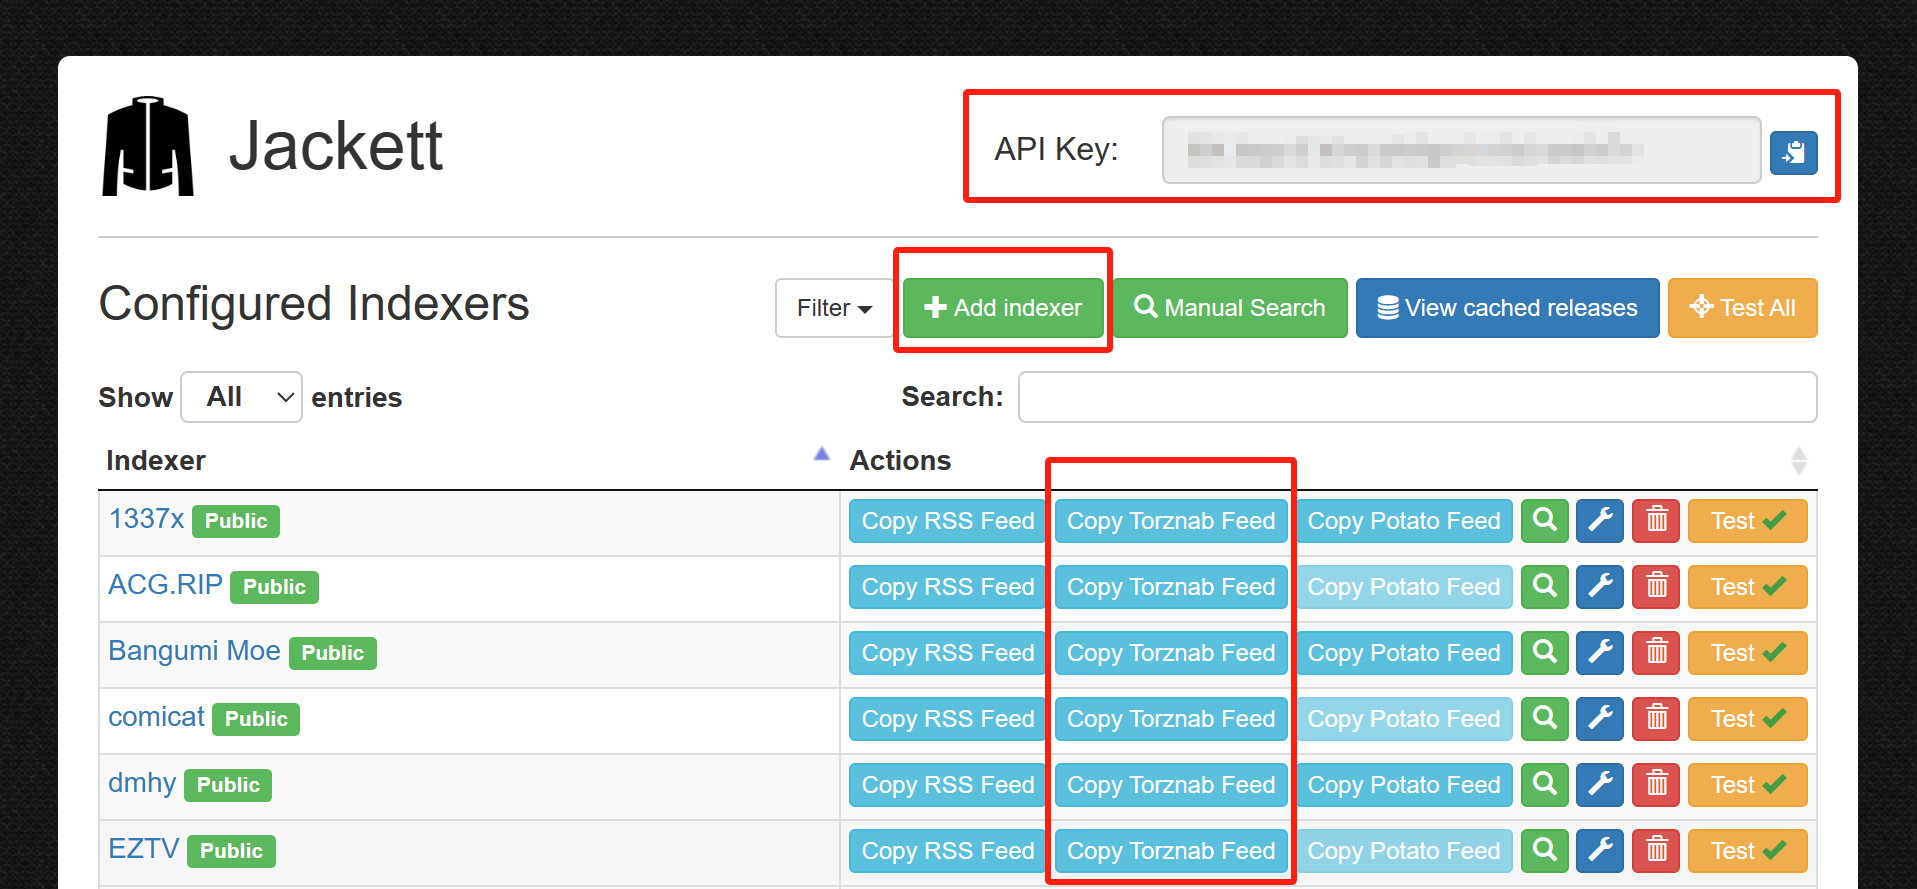
Task: Copy Torznab Feed for ACG.RIP
Action: 1171,587
